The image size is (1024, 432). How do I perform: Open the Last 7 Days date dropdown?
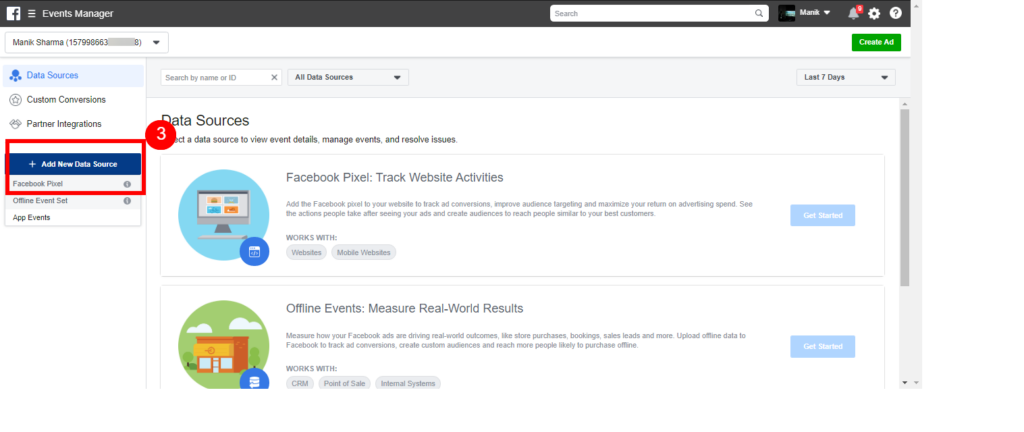tap(846, 78)
